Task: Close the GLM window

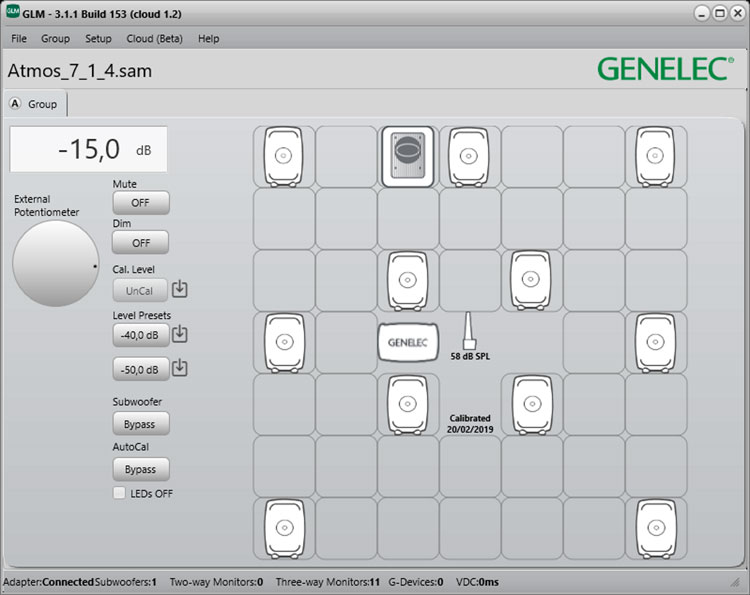Action: [738, 13]
